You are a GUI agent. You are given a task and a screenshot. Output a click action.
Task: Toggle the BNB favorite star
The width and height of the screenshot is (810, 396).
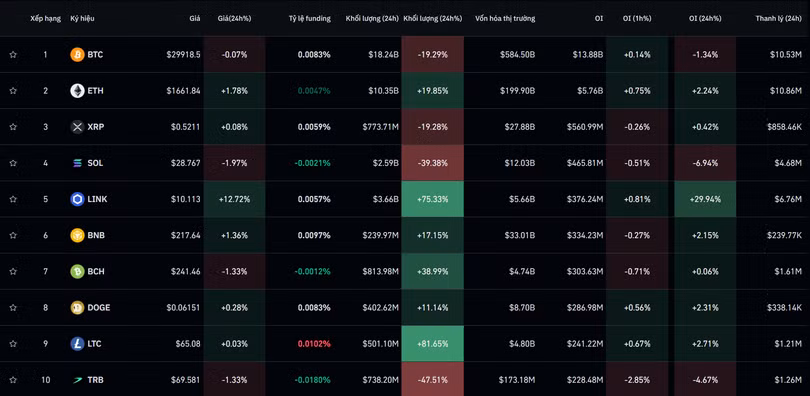tap(13, 235)
